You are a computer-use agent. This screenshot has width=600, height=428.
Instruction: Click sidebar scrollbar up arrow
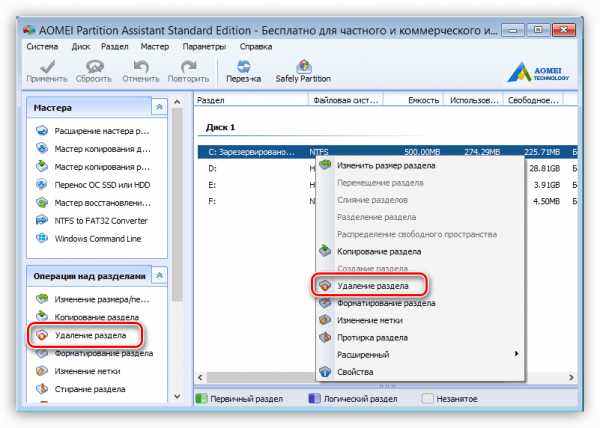coord(177,102)
